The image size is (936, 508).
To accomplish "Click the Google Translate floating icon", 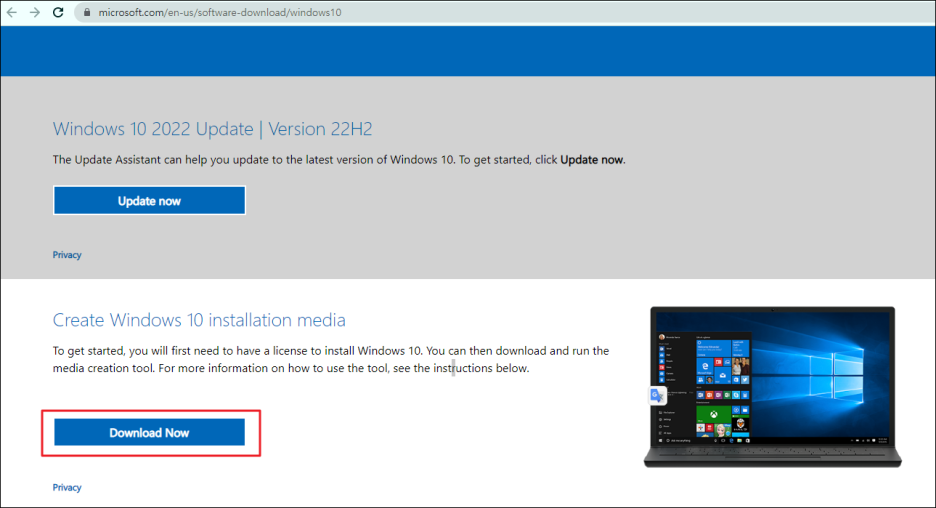I will (x=657, y=395).
